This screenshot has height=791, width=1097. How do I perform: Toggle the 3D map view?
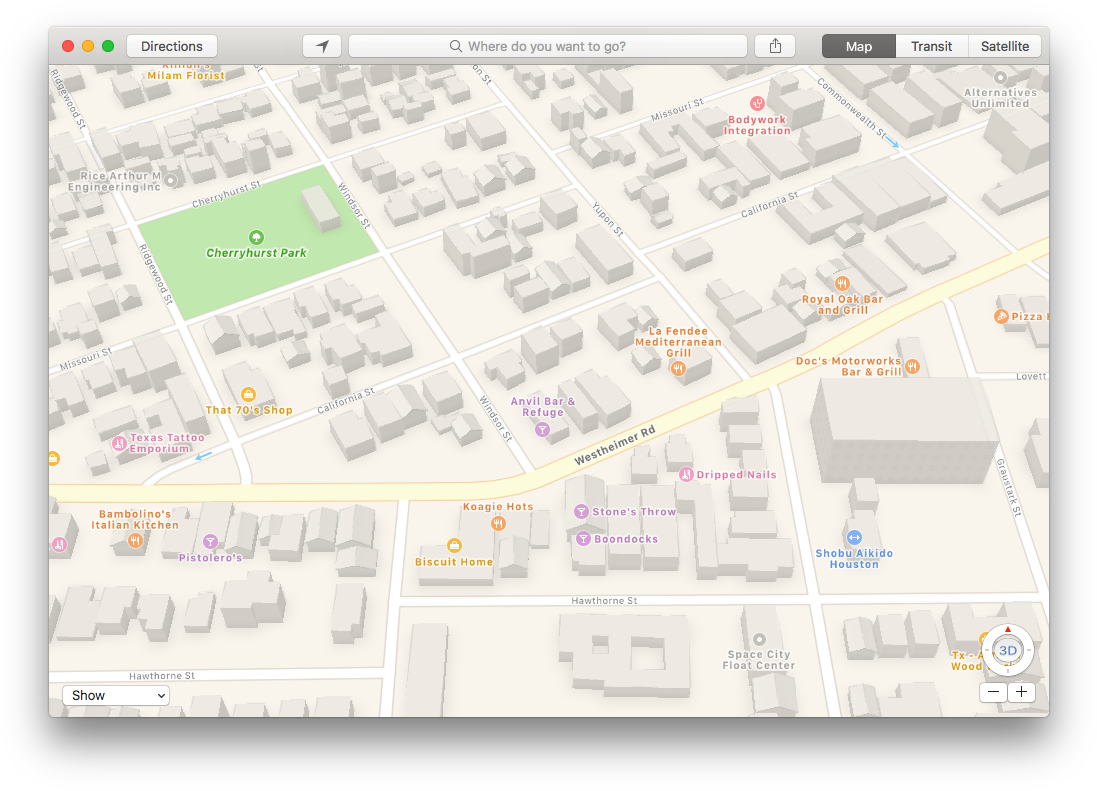pyautogui.click(x=1007, y=650)
